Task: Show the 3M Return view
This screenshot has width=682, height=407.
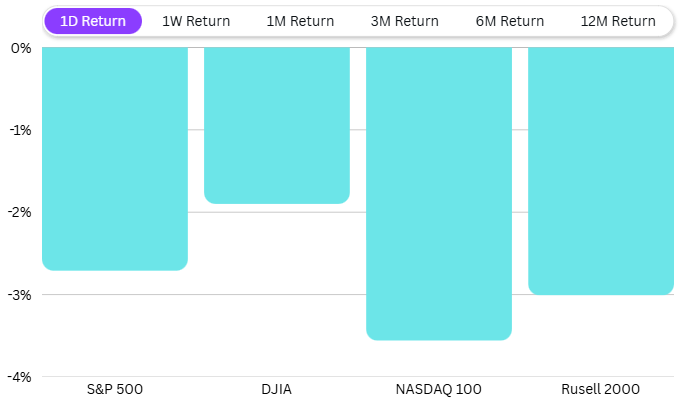Action: [405, 21]
